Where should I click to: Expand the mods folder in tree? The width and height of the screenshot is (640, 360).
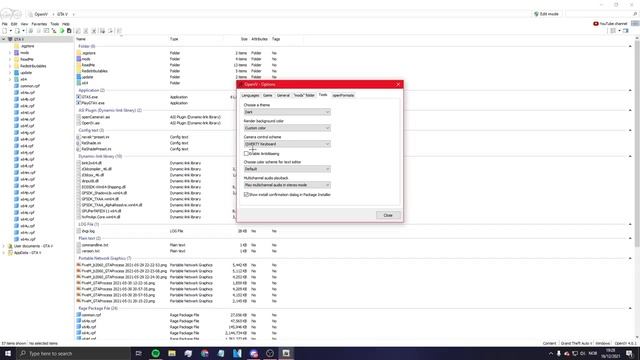pyautogui.click(x=10, y=53)
